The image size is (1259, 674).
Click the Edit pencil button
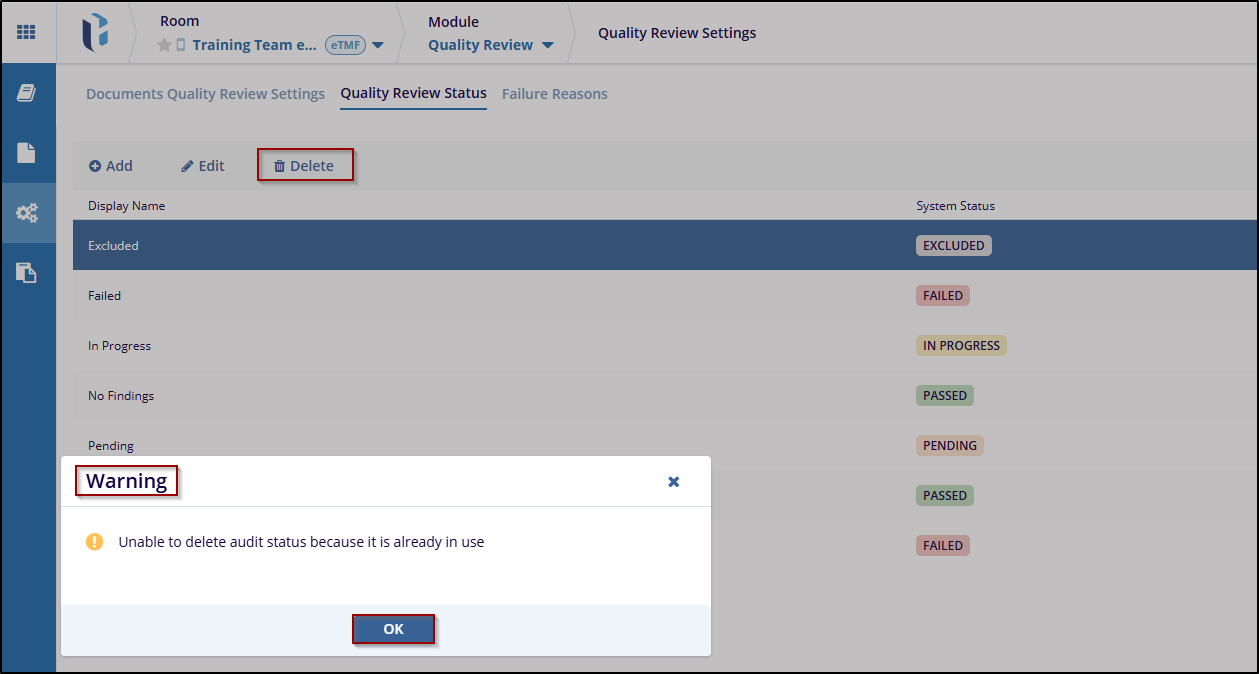[203, 166]
